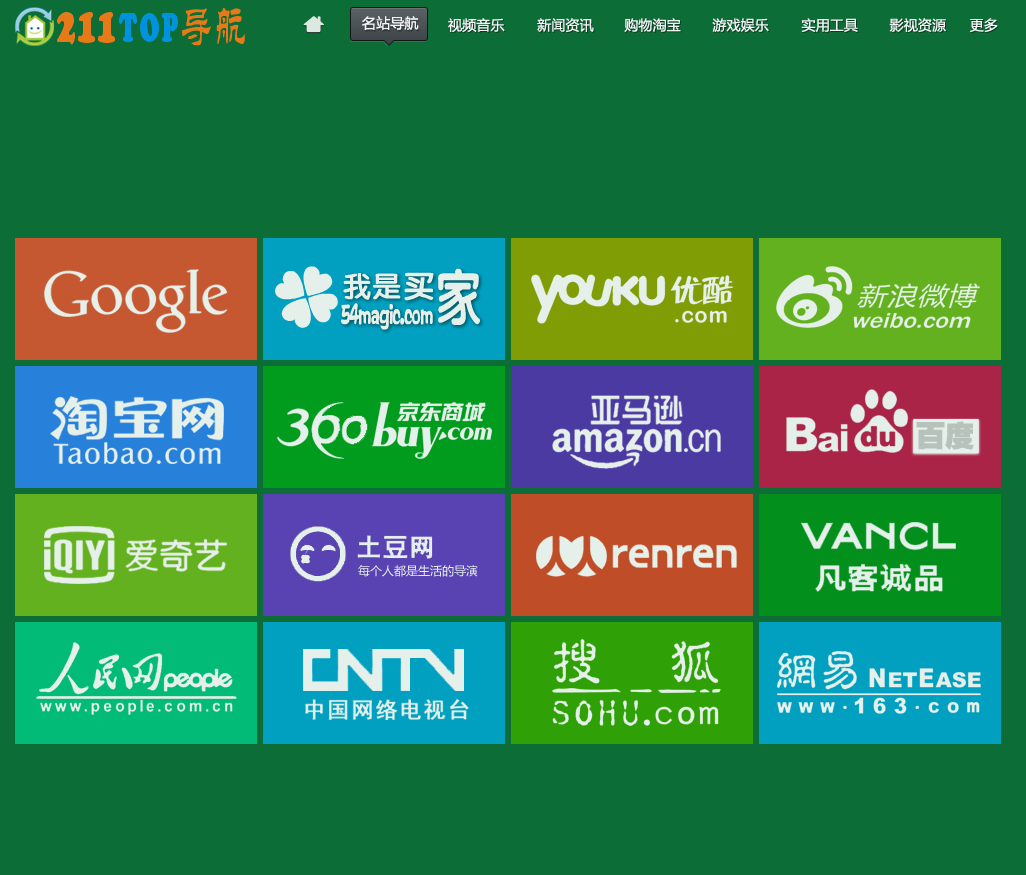Click the 211TOP导航 site logo

(130, 27)
